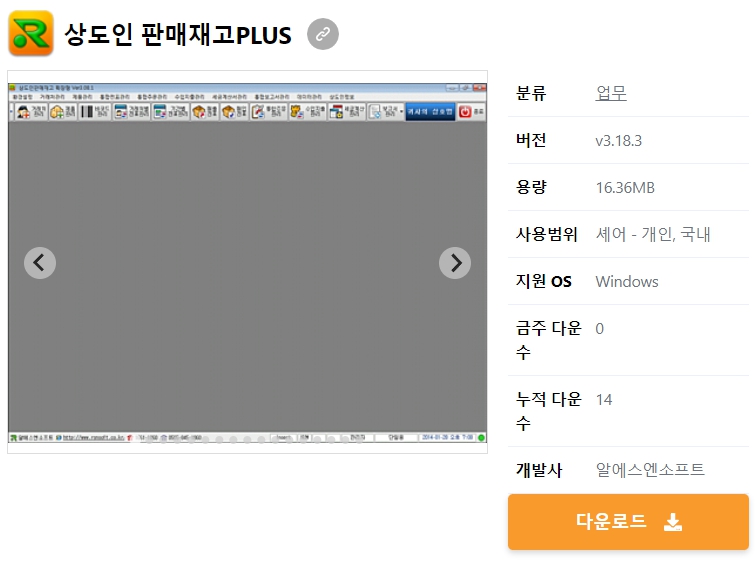Click the file size value 16.36MB
This screenshot has width=755, height=561.
click(x=625, y=187)
